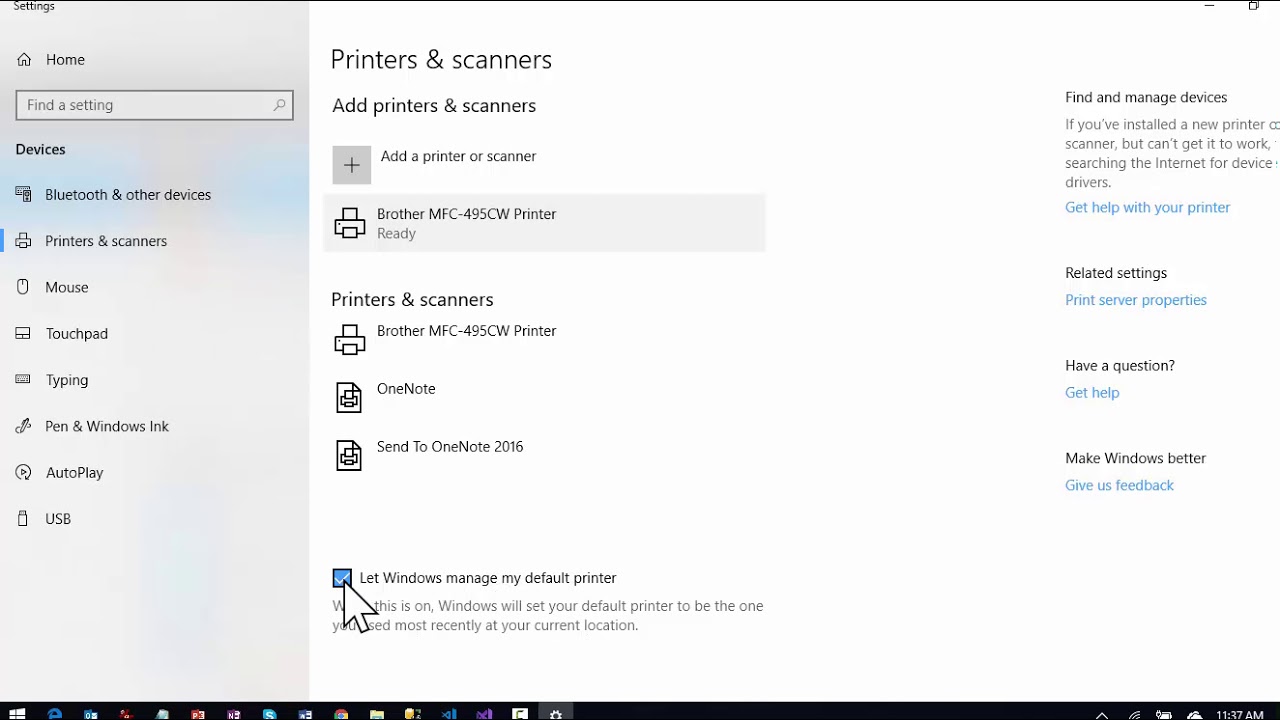
Task: Click the Give us feedback link
Action: click(1119, 486)
